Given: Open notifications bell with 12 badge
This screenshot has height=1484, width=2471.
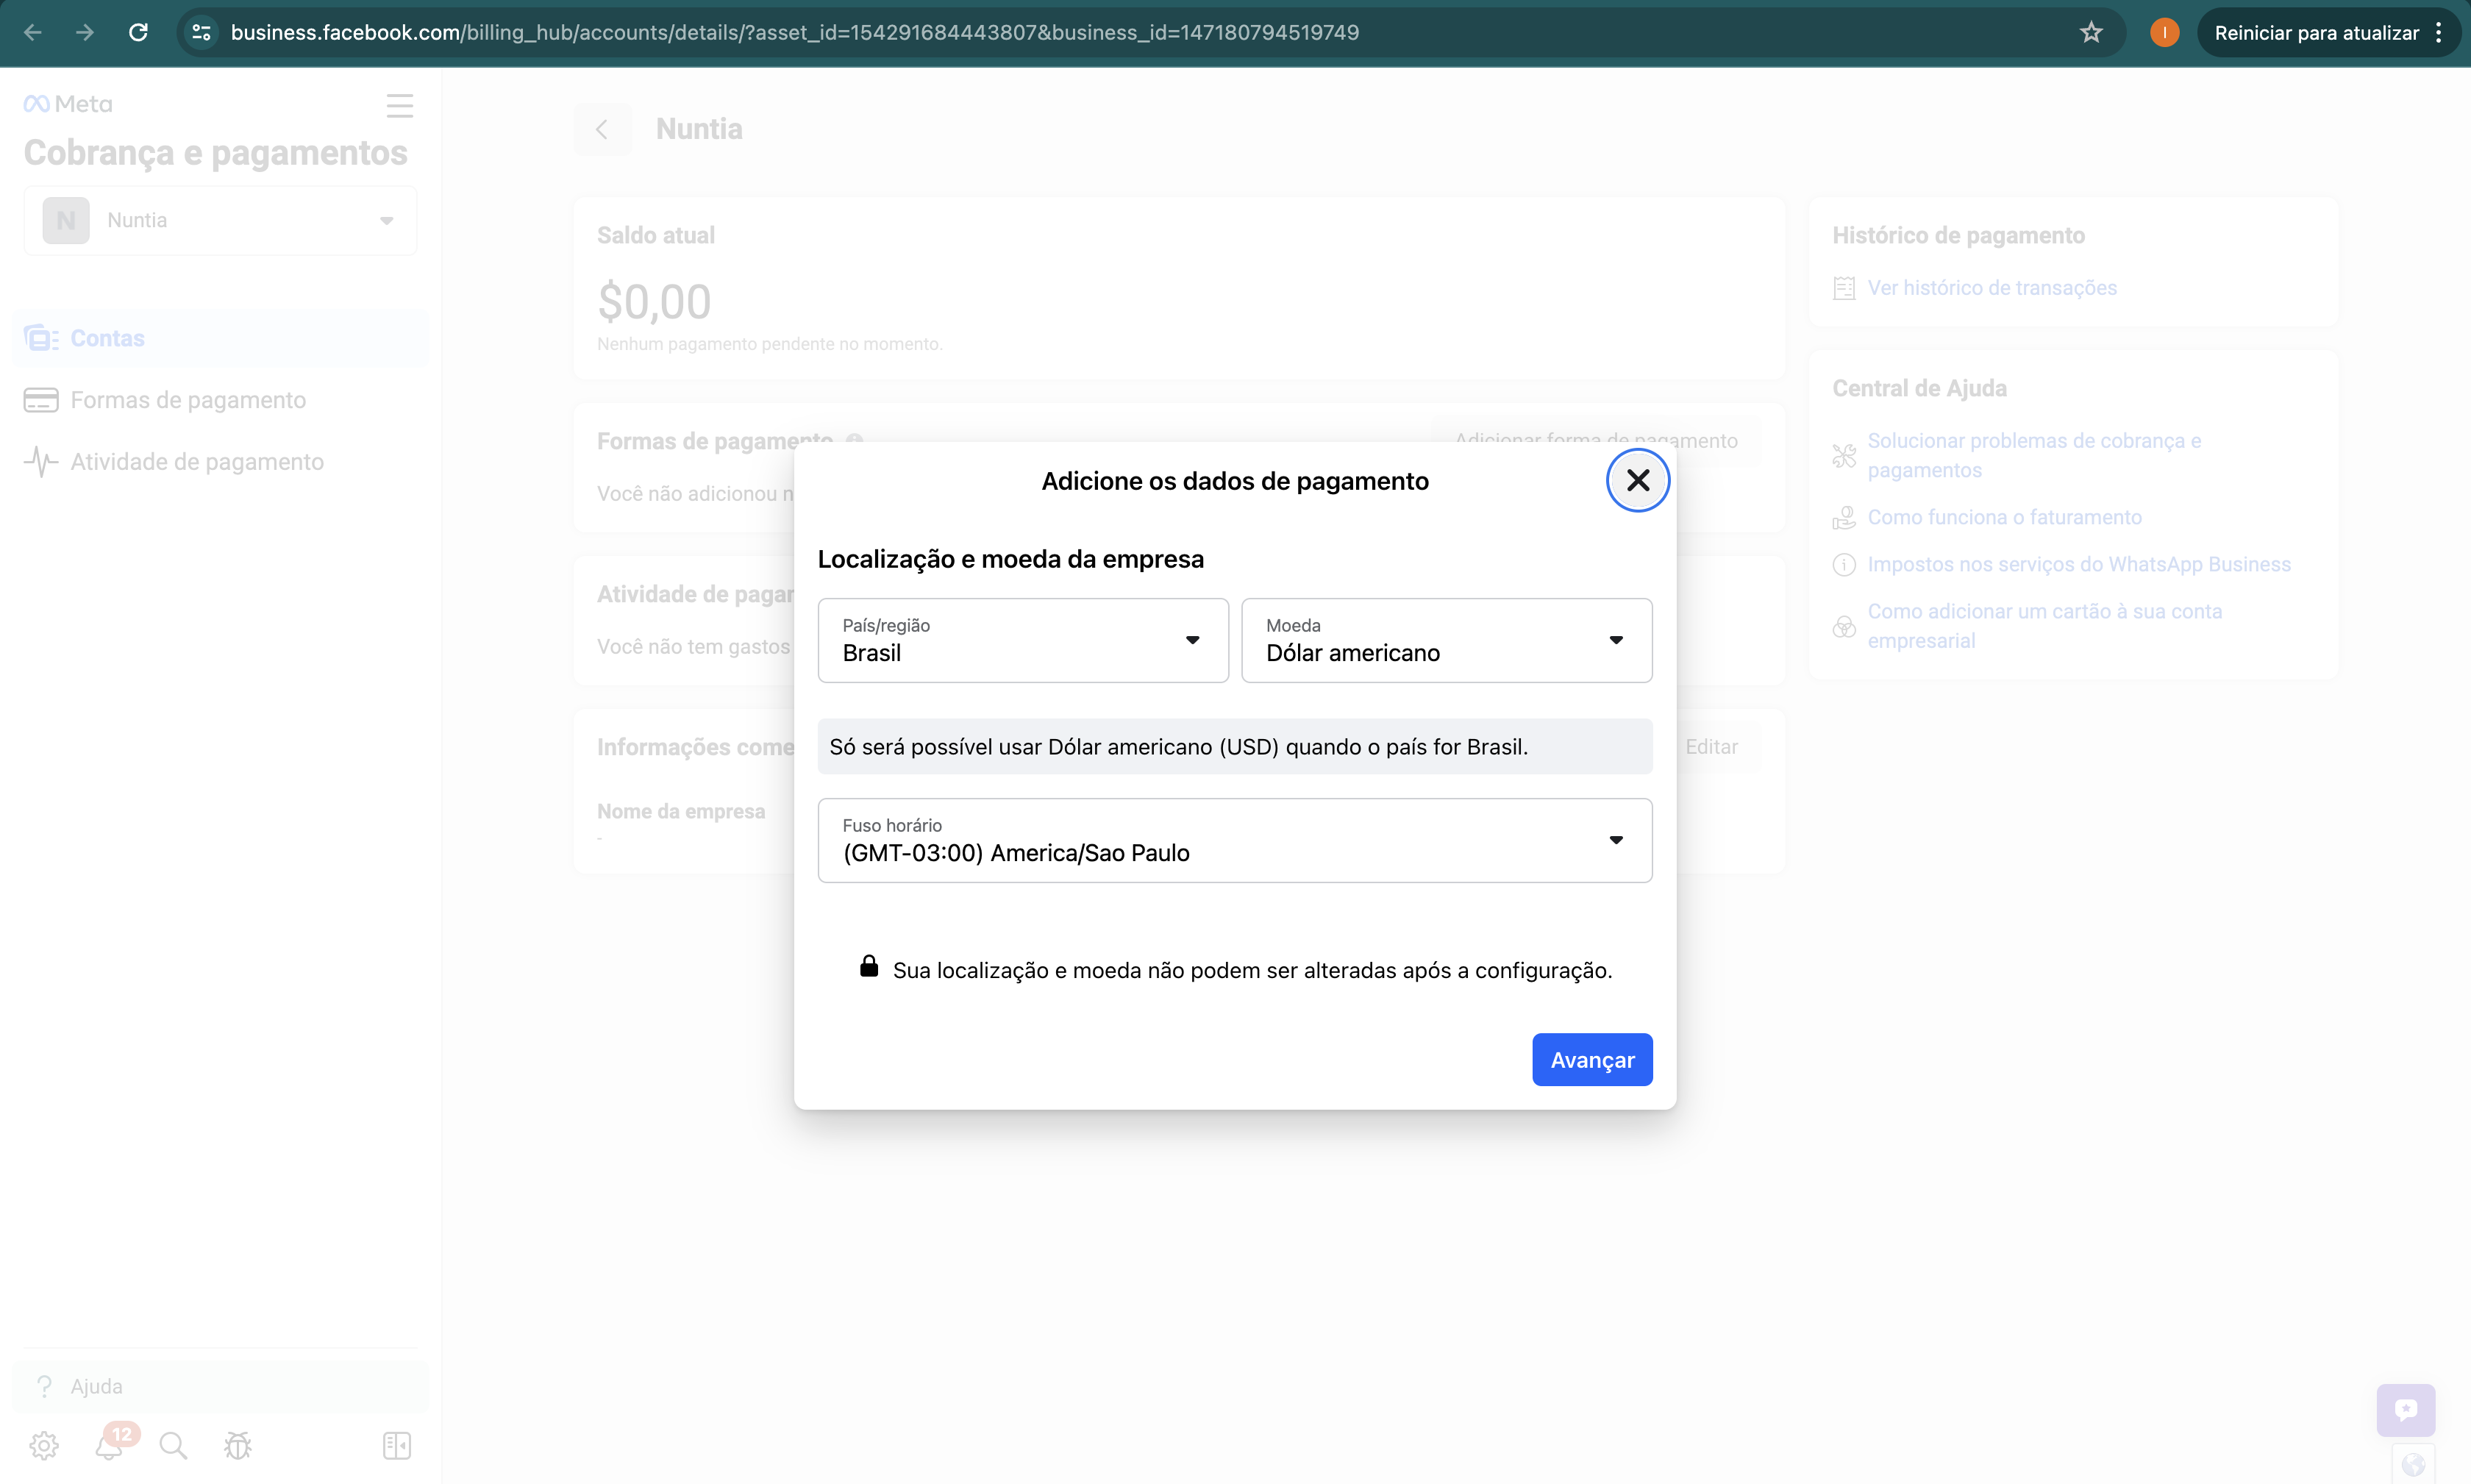Looking at the screenshot, I should 110,1445.
